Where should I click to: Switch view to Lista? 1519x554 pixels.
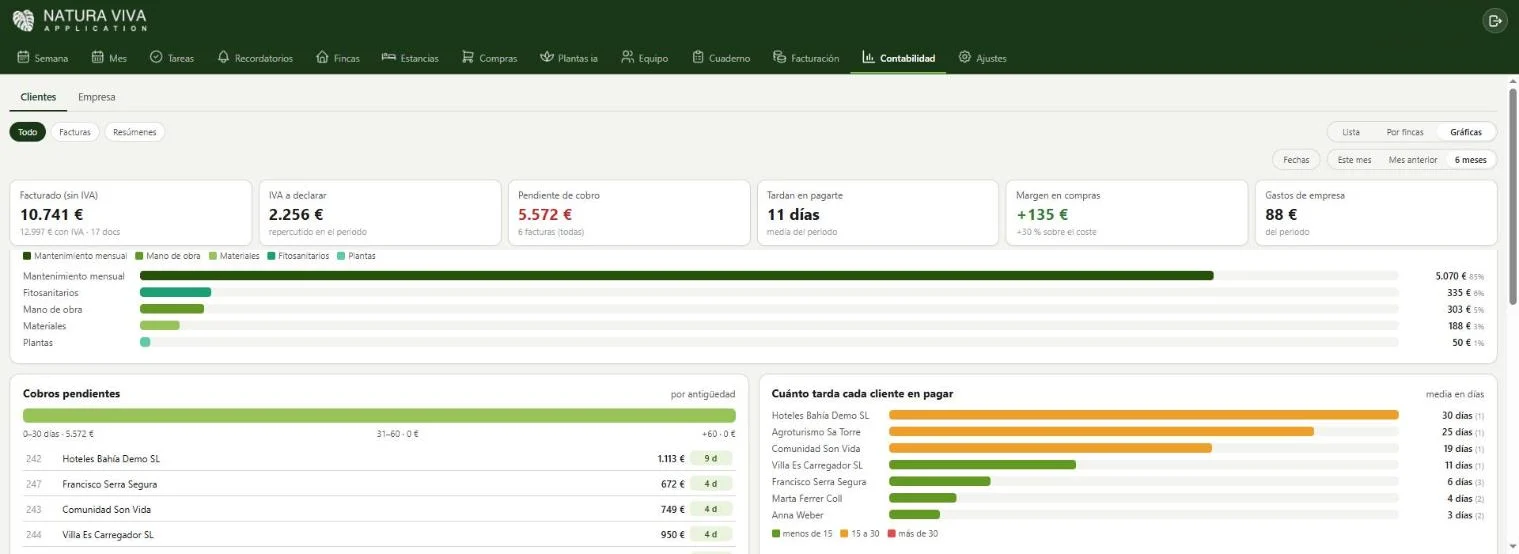tap(1351, 132)
